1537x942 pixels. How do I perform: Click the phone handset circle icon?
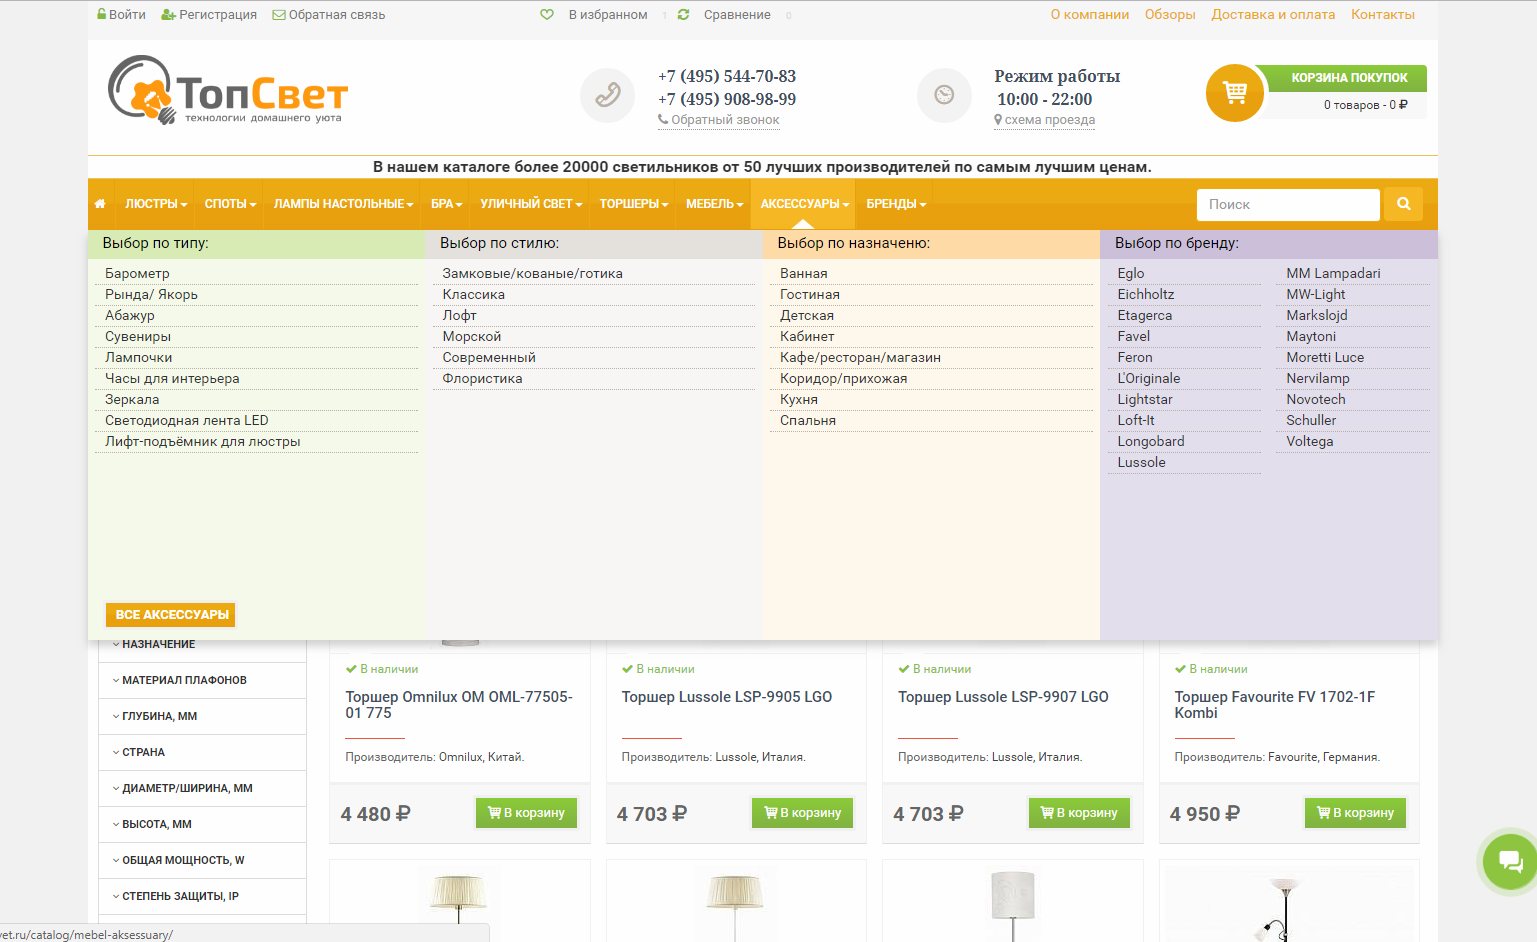(608, 95)
